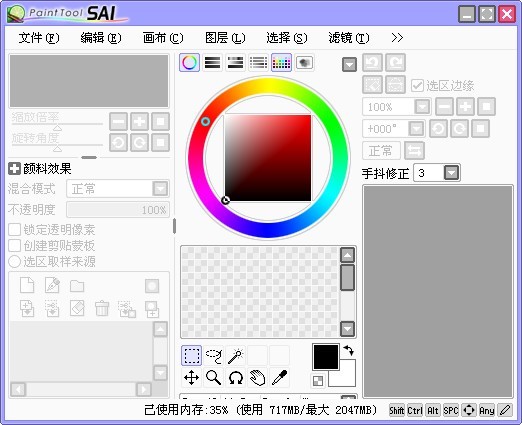Open the 滤镜(T) menu

(349, 38)
